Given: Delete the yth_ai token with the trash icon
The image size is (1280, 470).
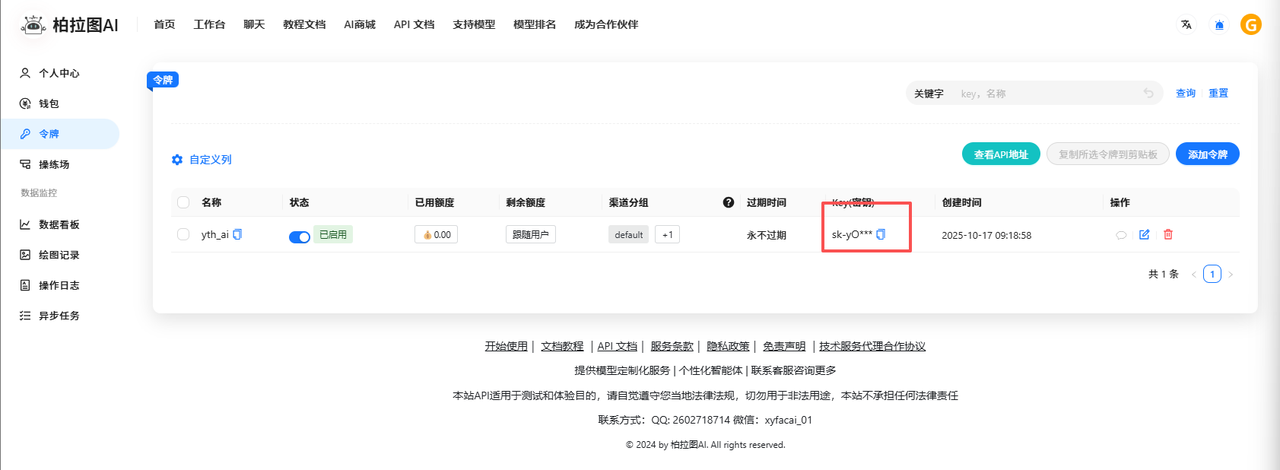Looking at the screenshot, I should point(1168,235).
